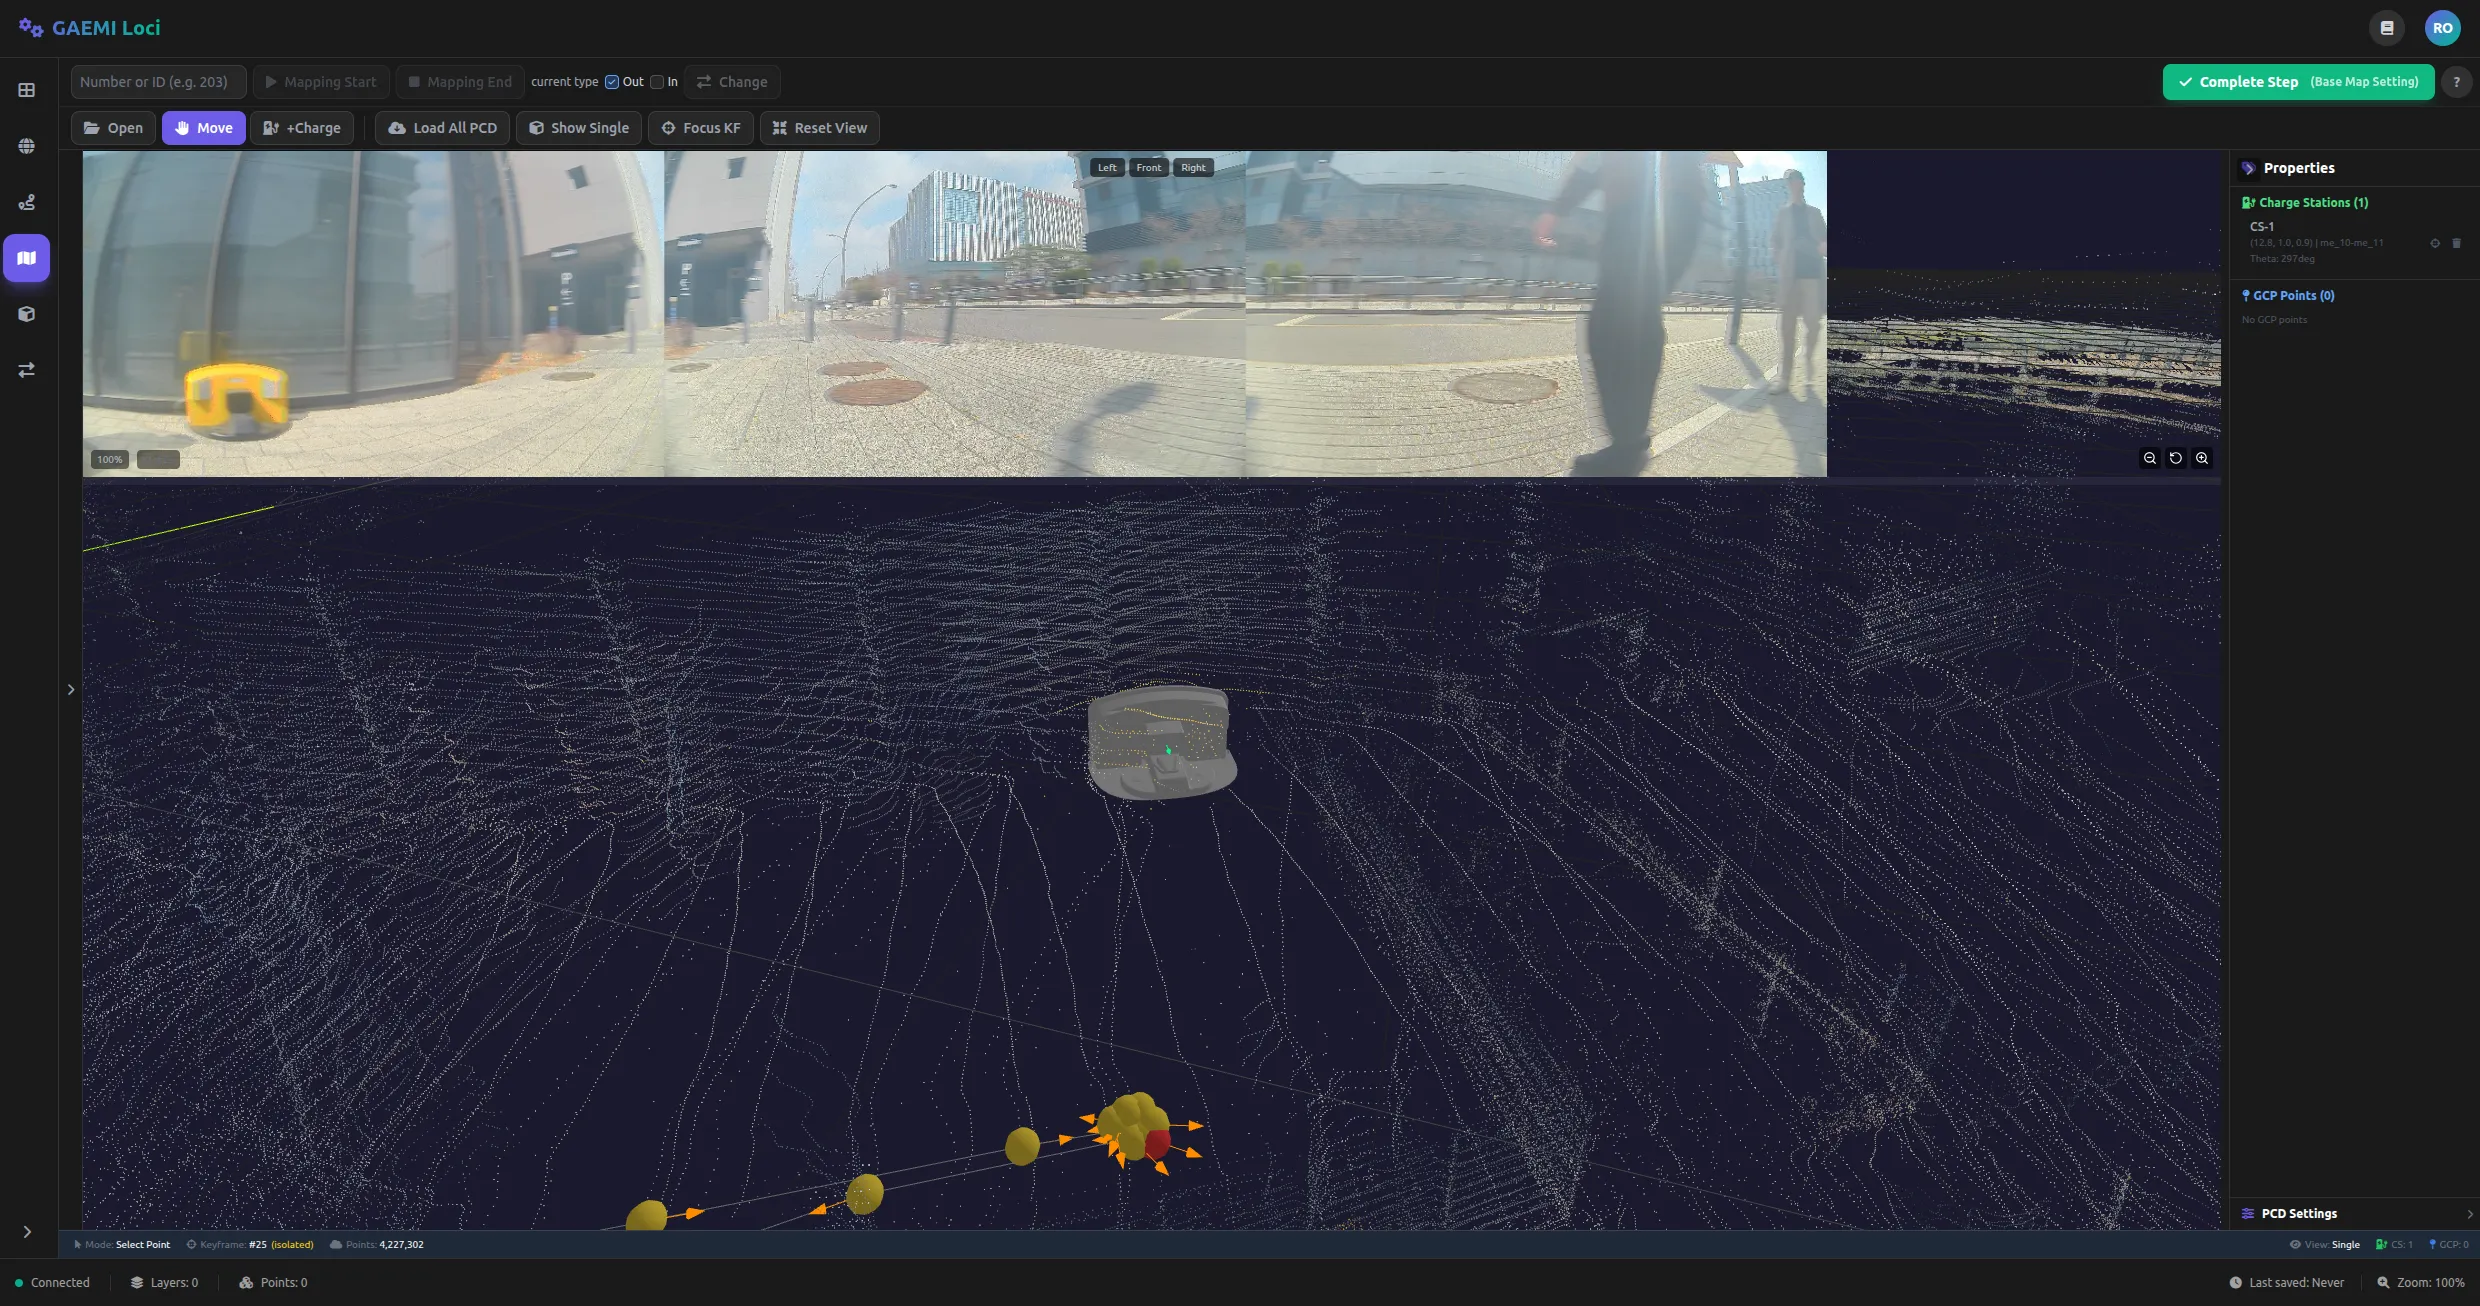Open the 3D cube sidebar icon
The width and height of the screenshot is (2480, 1306).
pos(27,314)
